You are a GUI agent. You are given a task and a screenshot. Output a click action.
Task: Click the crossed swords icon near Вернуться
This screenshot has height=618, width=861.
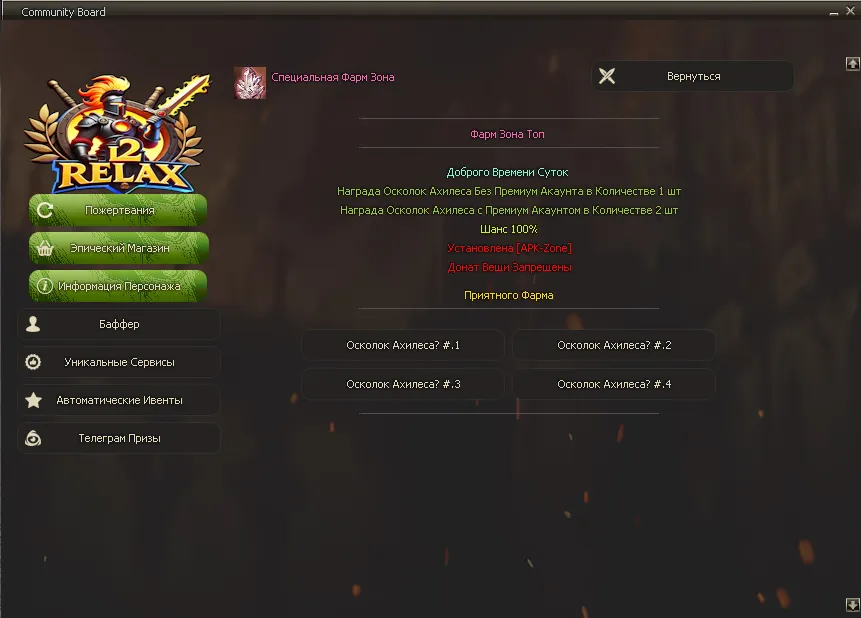click(x=607, y=76)
